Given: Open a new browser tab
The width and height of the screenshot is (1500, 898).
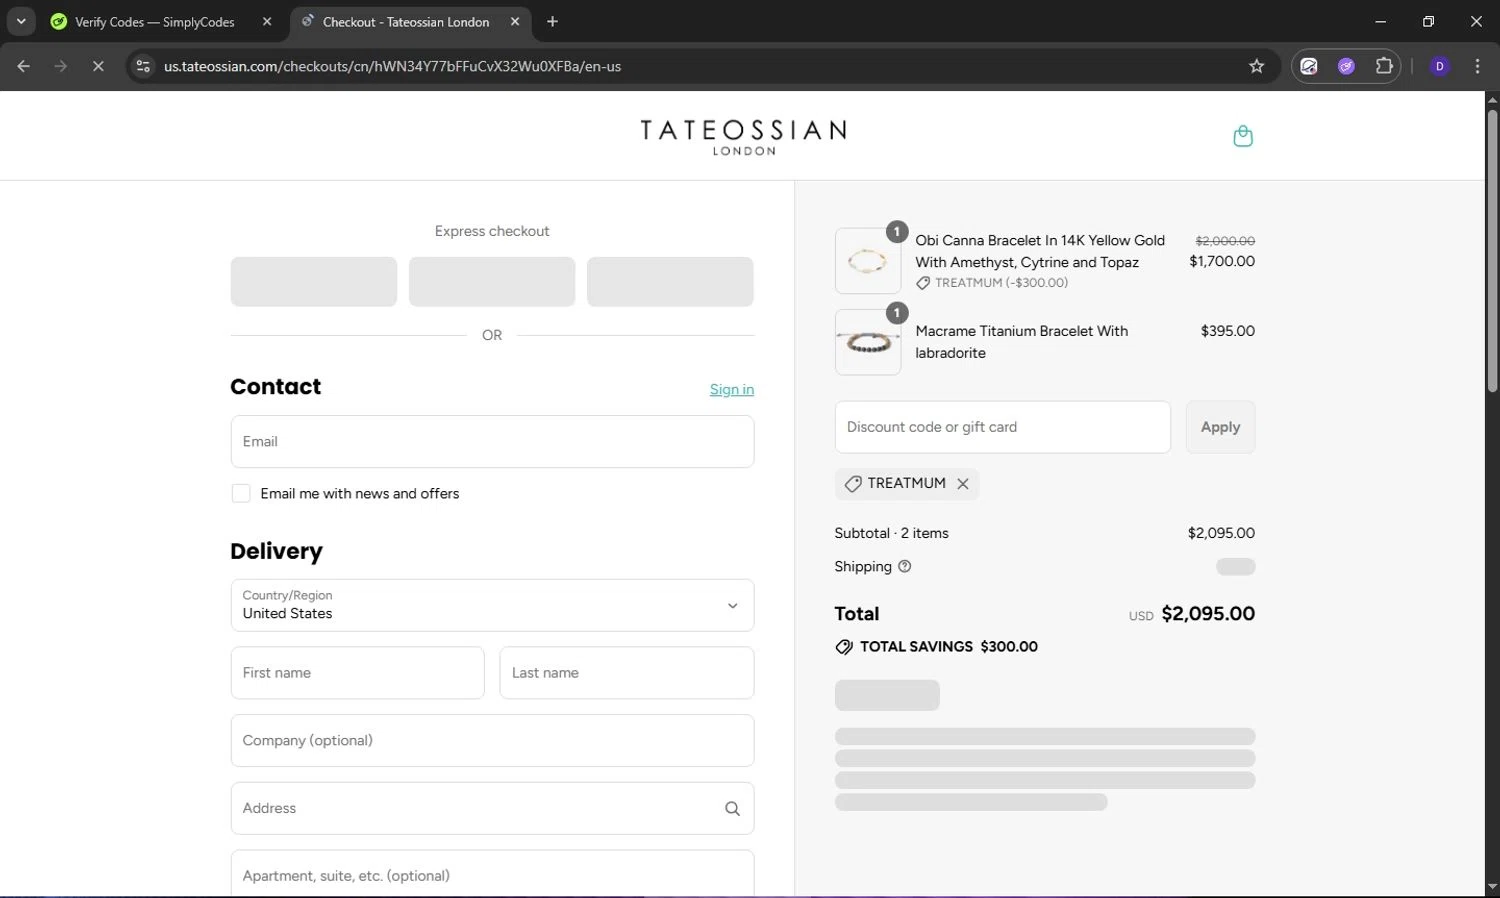Looking at the screenshot, I should tap(552, 21).
